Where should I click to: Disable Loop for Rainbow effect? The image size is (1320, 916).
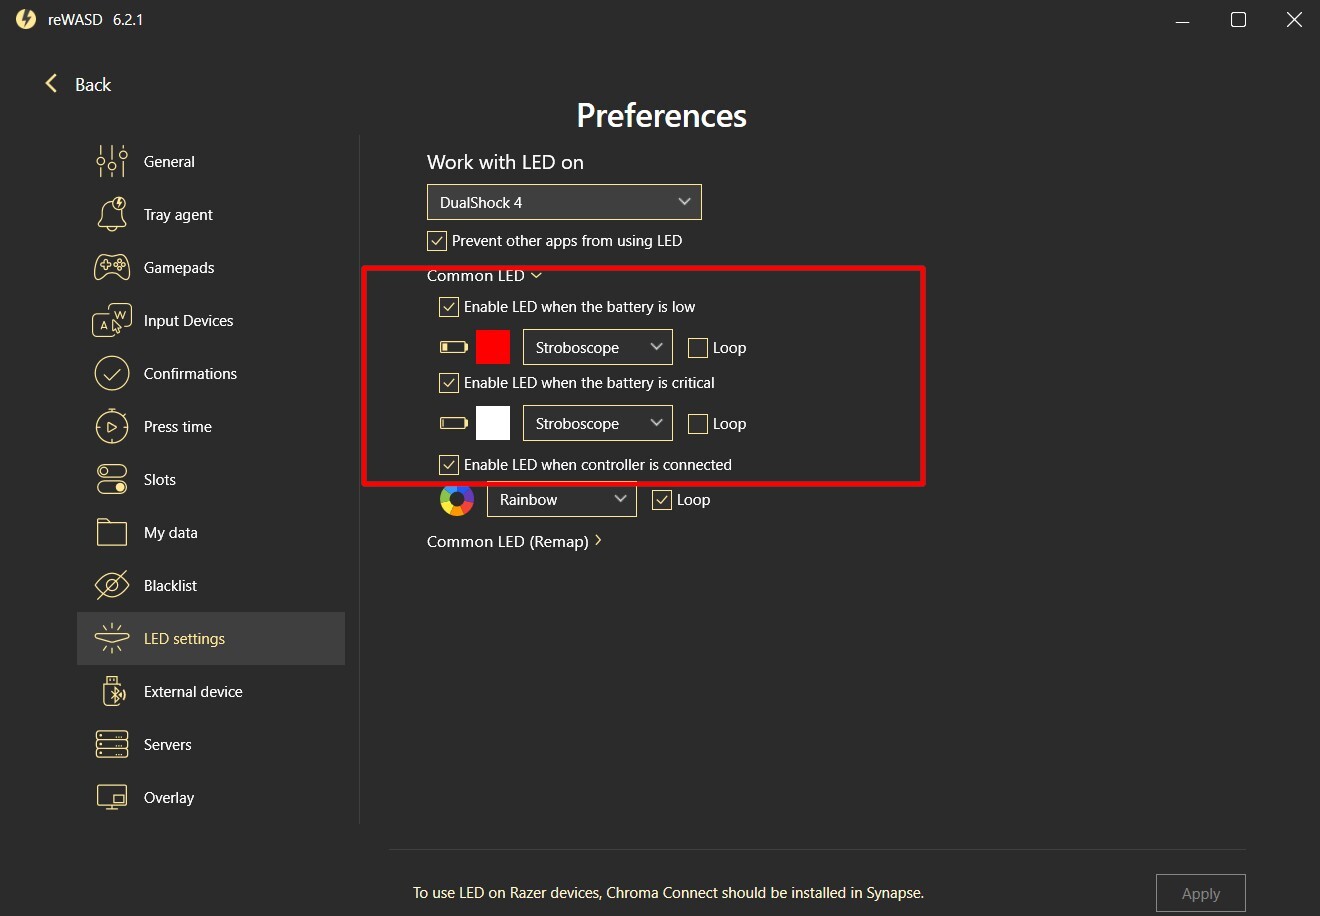point(662,500)
